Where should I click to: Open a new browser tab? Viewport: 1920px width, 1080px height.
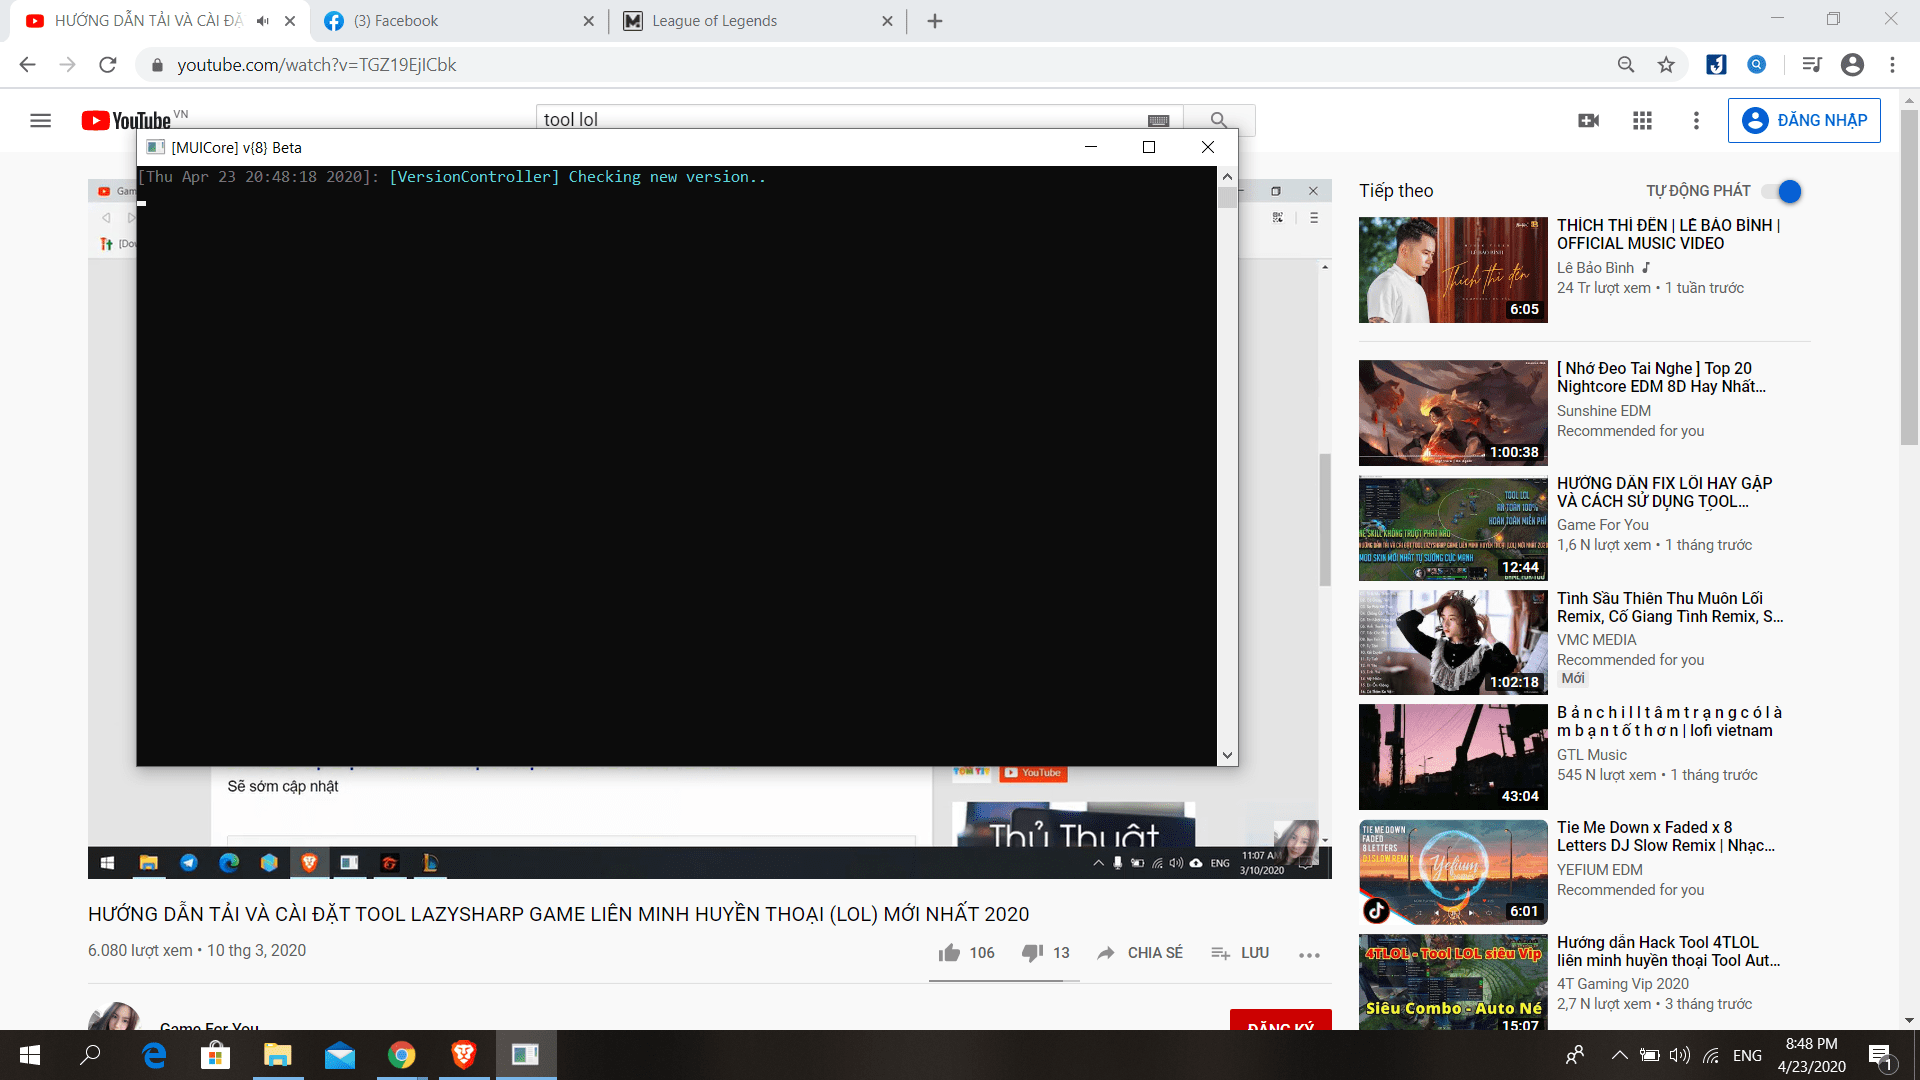pyautogui.click(x=935, y=21)
